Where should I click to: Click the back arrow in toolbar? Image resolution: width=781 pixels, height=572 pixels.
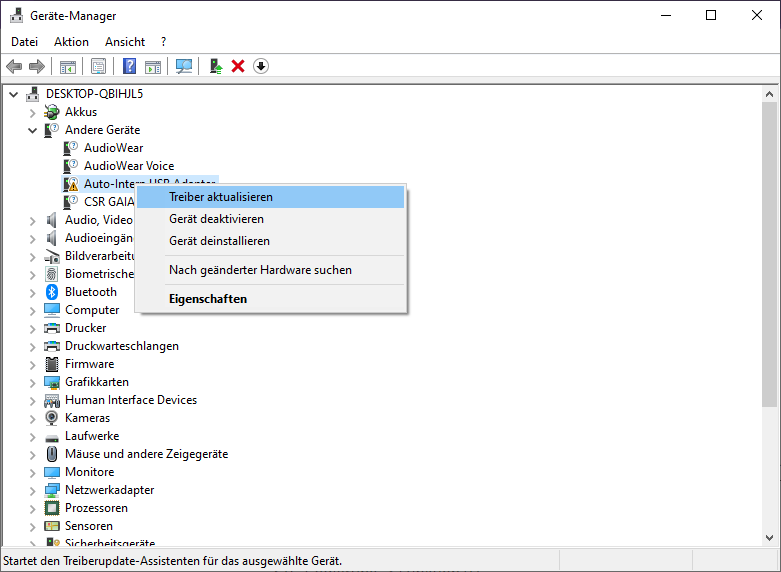[14, 66]
